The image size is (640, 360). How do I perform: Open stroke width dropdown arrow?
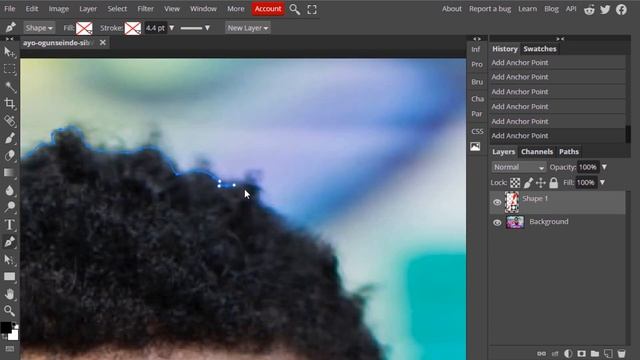click(x=172, y=28)
